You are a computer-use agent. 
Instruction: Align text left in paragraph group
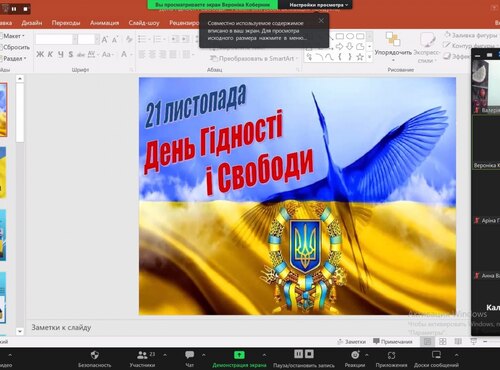[x=142, y=54]
